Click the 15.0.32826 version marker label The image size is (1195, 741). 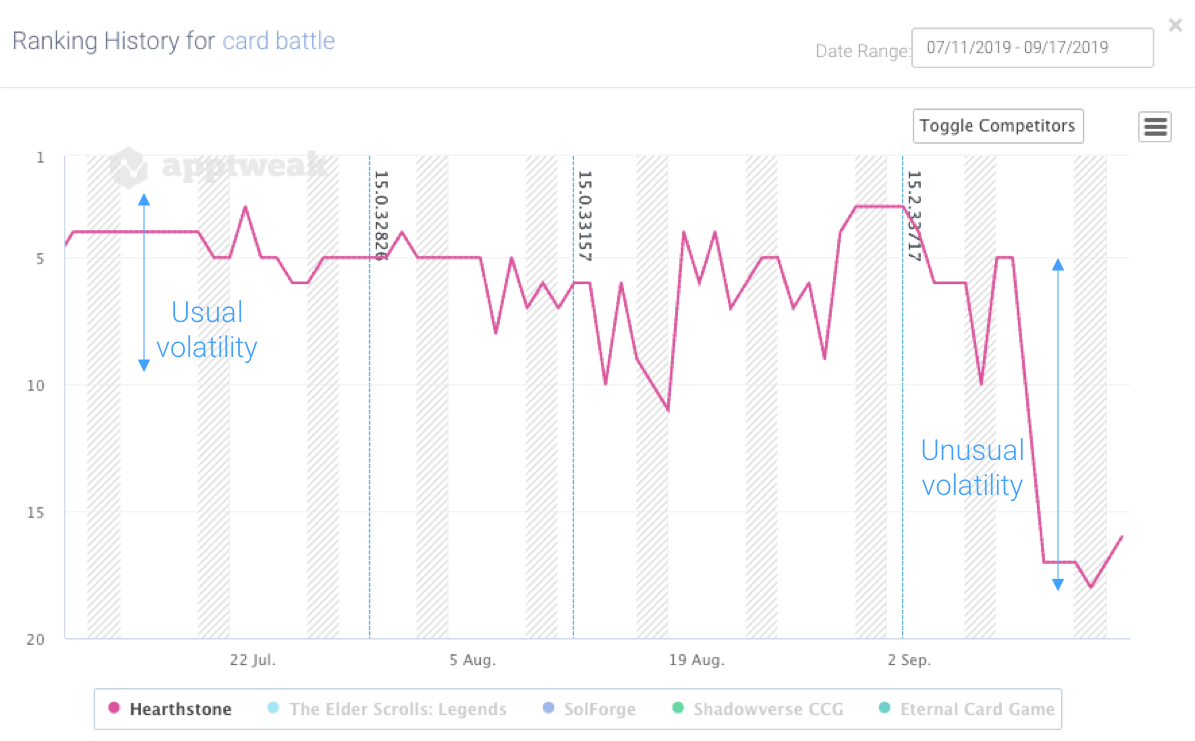381,215
